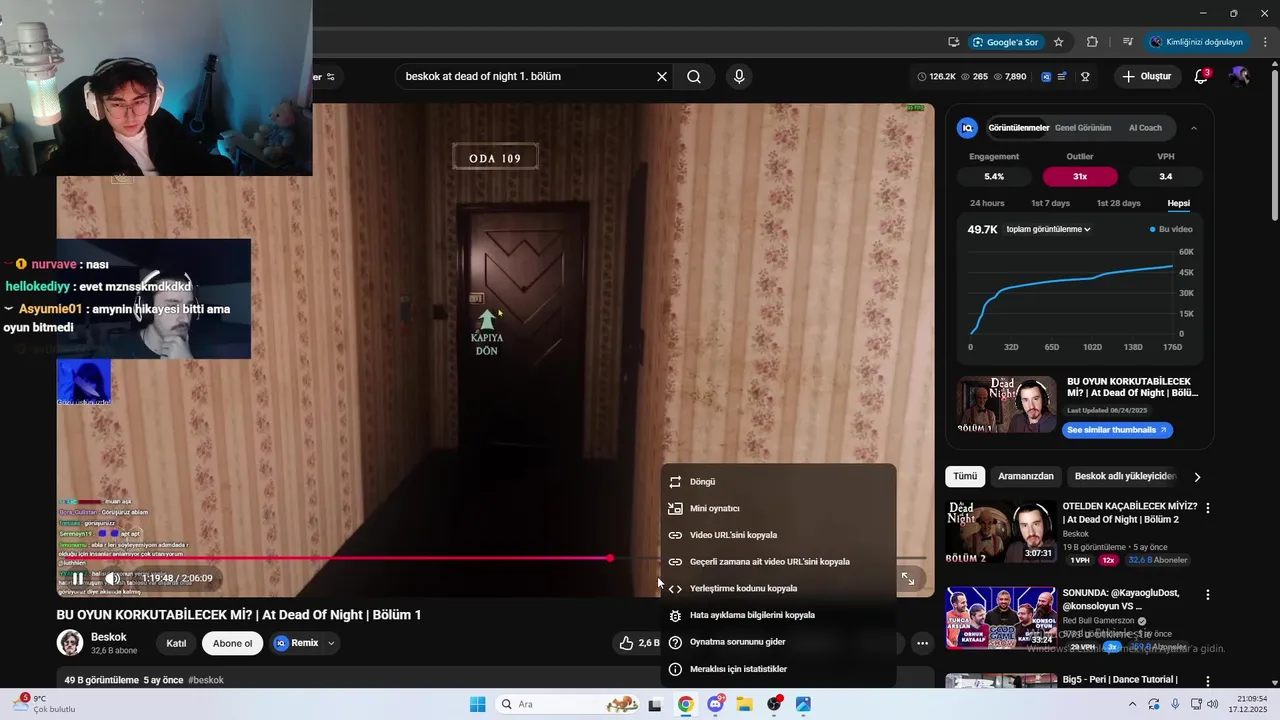Show more filter chips with the right arrow

[1197, 477]
